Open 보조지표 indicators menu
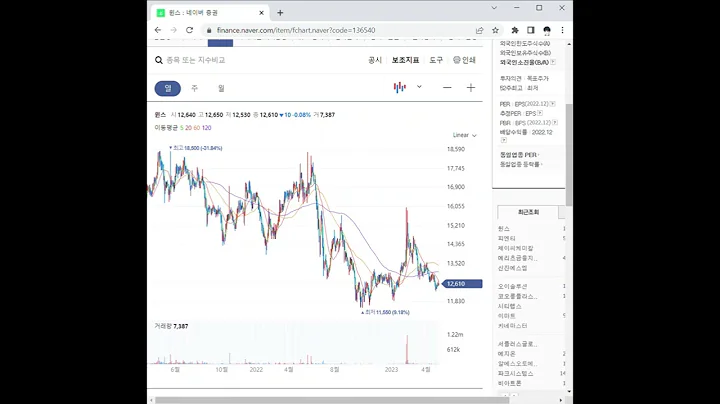720x404 pixels. coord(405,60)
